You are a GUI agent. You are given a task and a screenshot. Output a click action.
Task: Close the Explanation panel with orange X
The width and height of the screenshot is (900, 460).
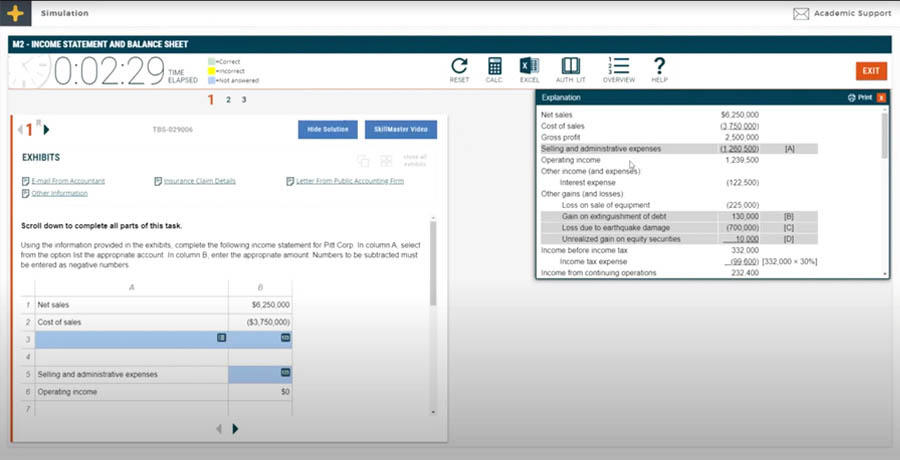pyautogui.click(x=881, y=98)
